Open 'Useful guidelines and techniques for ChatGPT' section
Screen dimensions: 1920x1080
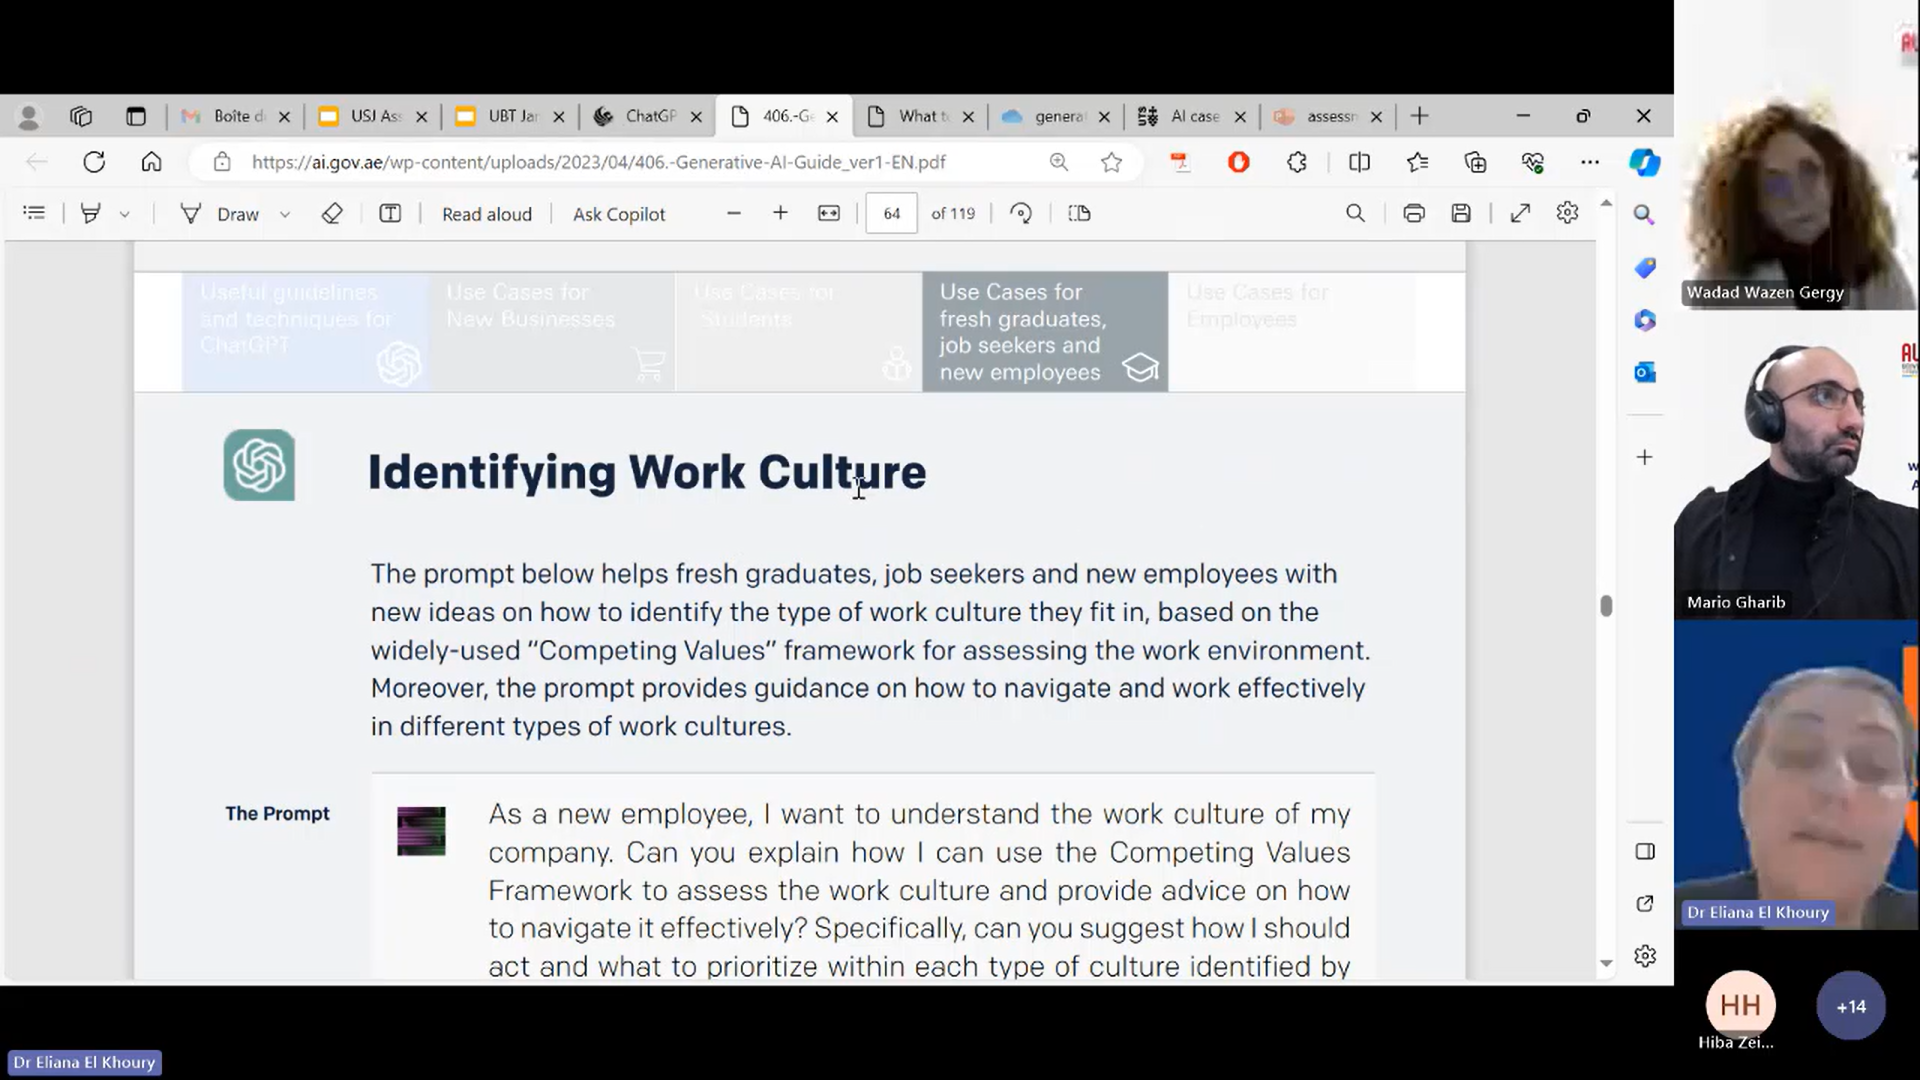(306, 331)
